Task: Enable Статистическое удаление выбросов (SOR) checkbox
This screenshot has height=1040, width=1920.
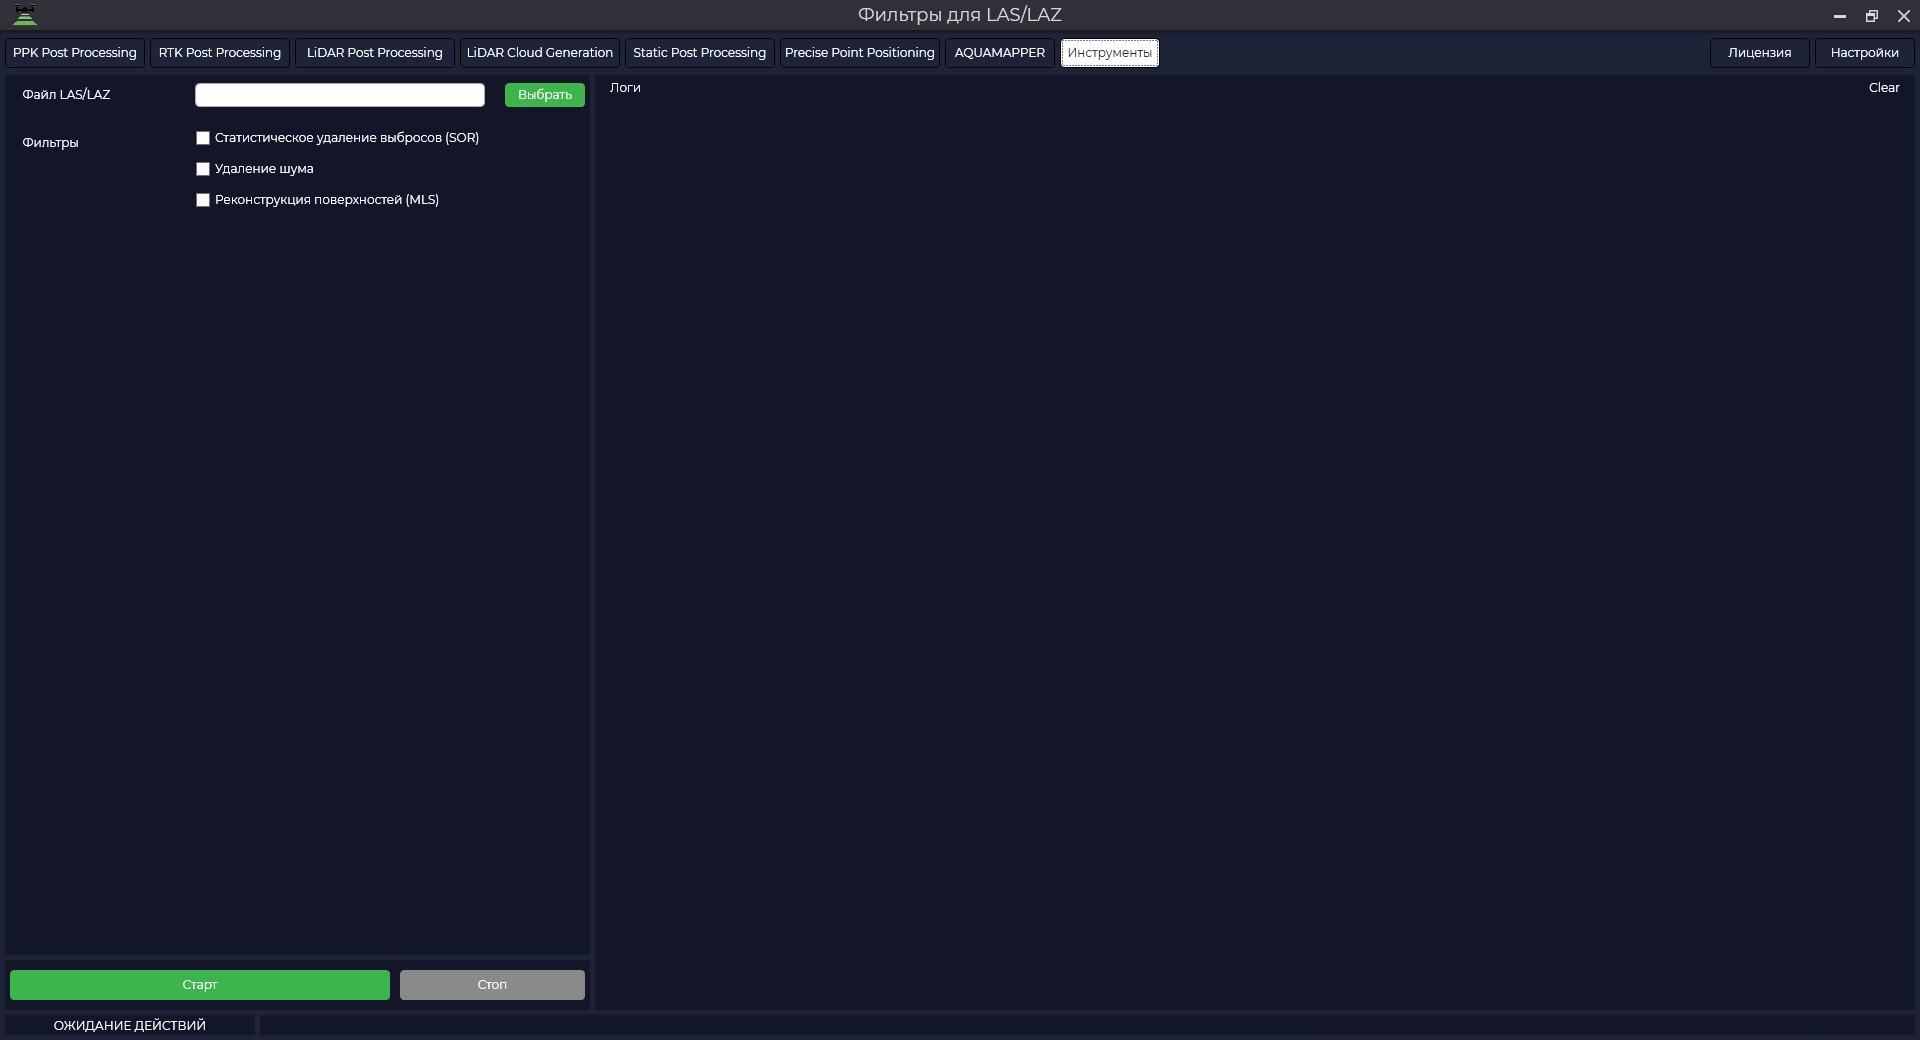Action: (x=203, y=138)
